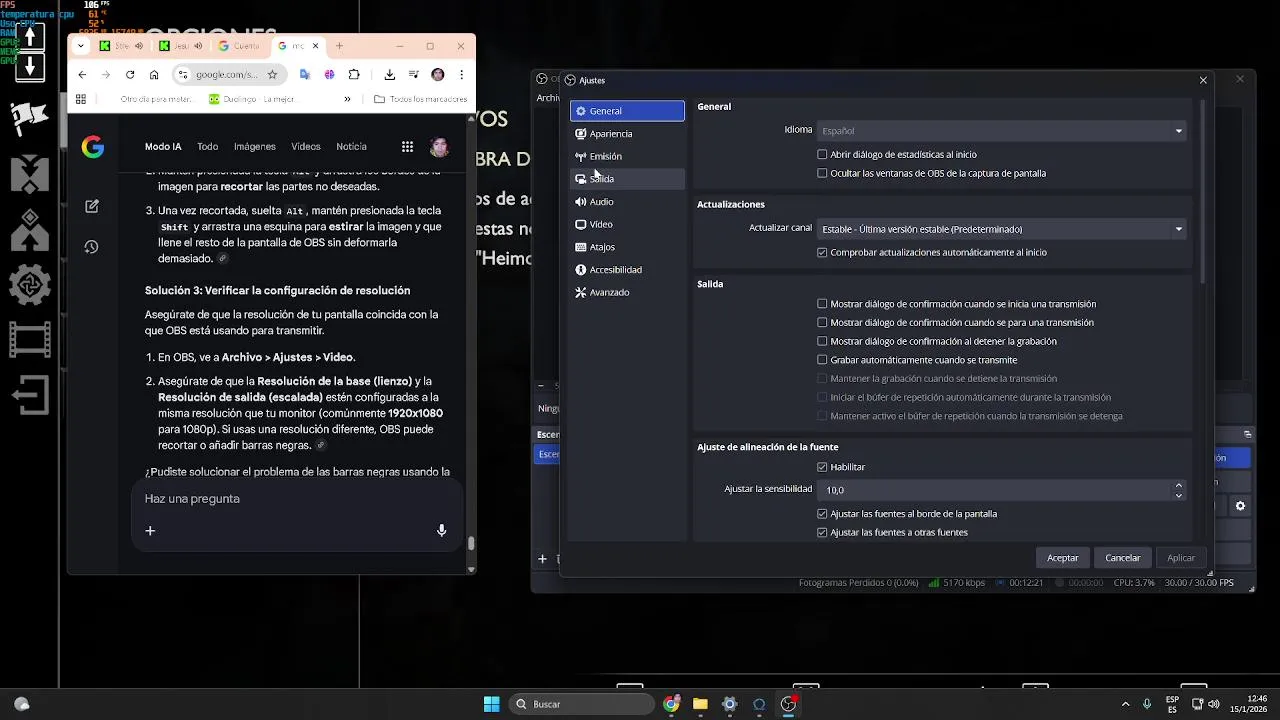Click Aceptar button in Ajustes
Viewport: 1280px width, 720px height.
pyautogui.click(x=1063, y=558)
